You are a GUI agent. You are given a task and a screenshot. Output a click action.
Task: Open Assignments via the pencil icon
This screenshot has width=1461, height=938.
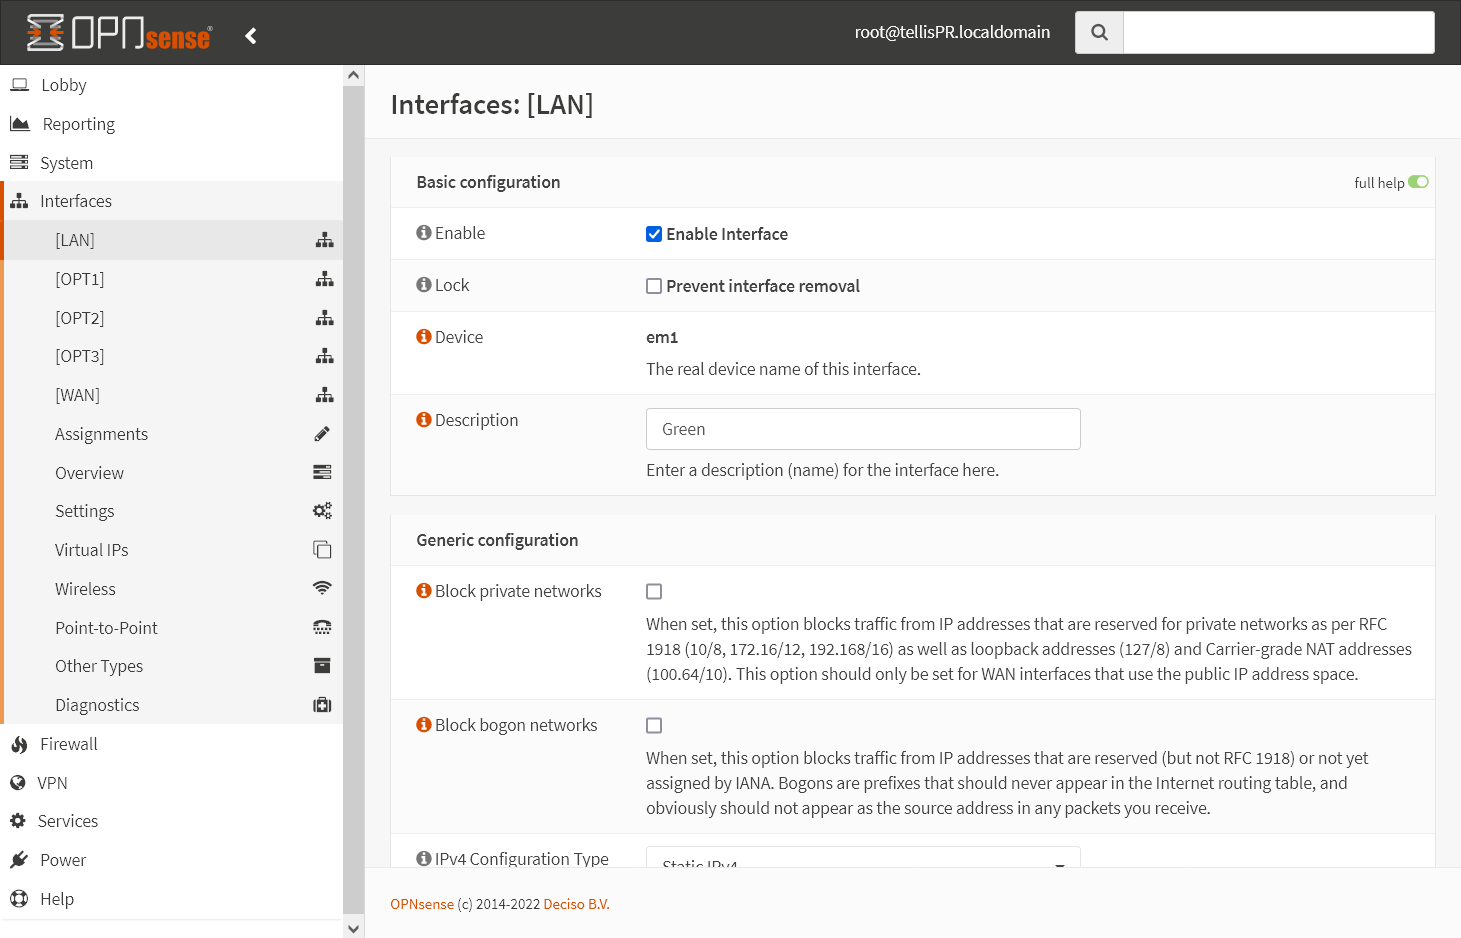click(x=321, y=433)
